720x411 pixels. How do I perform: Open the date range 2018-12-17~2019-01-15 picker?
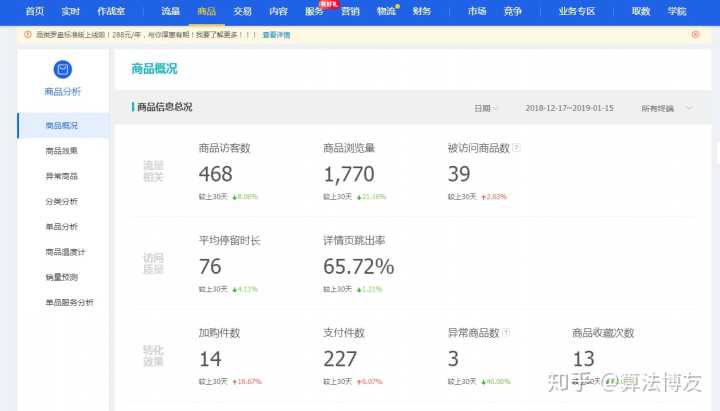pyautogui.click(x=570, y=108)
